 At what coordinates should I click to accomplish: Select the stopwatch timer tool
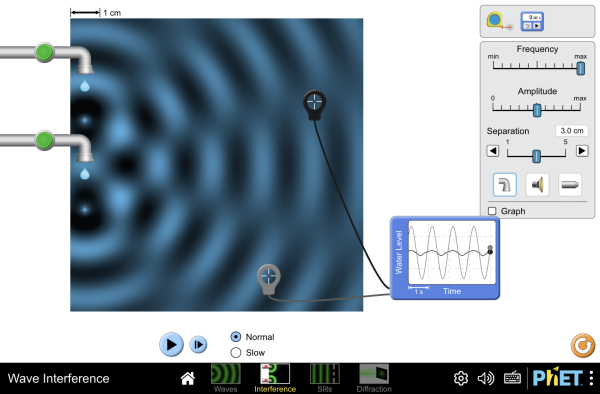tap(532, 21)
